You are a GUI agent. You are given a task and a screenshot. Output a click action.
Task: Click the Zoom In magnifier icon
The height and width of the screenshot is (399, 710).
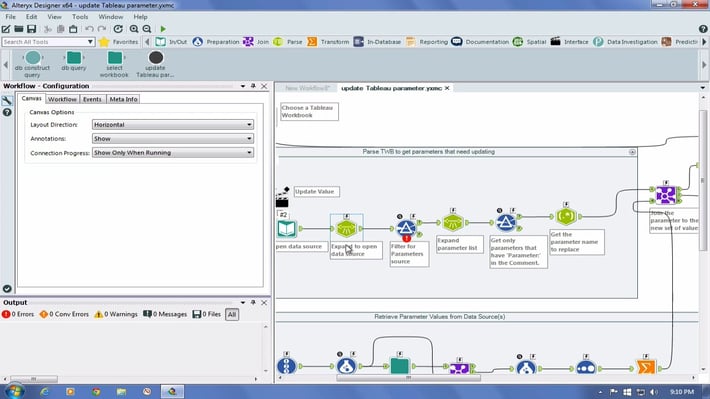134,29
